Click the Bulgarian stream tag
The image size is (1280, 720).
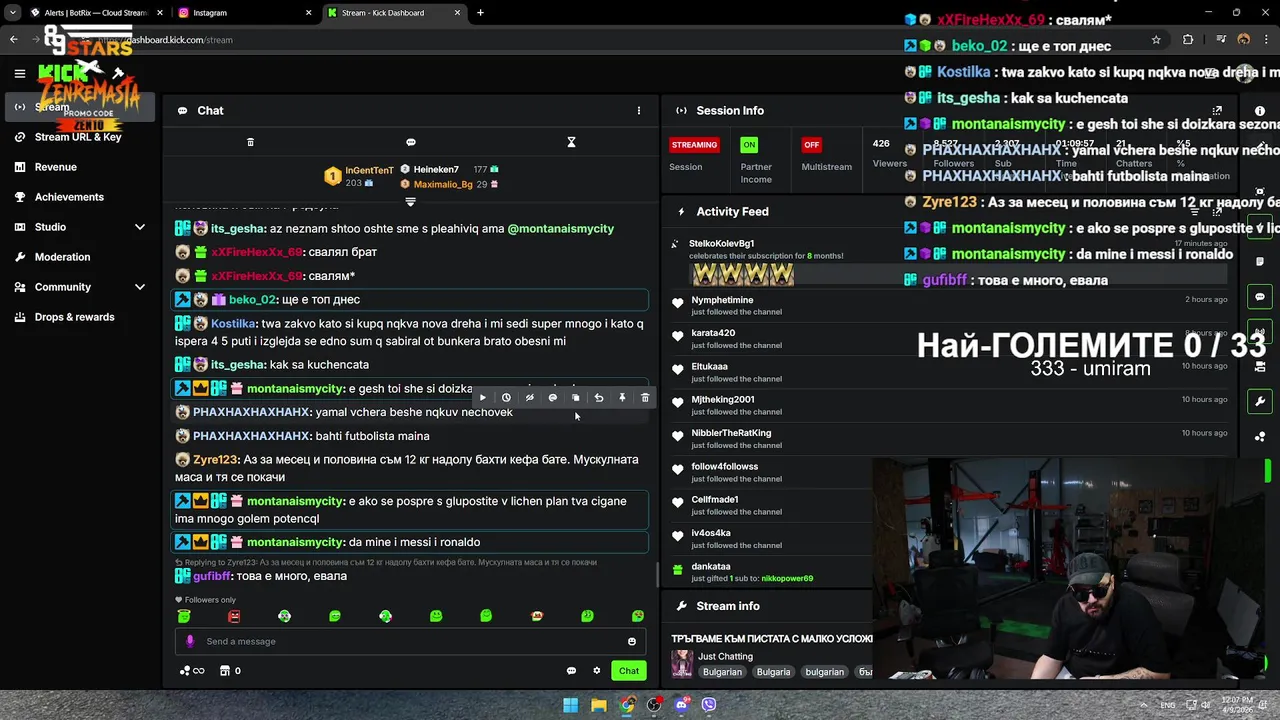(x=722, y=672)
